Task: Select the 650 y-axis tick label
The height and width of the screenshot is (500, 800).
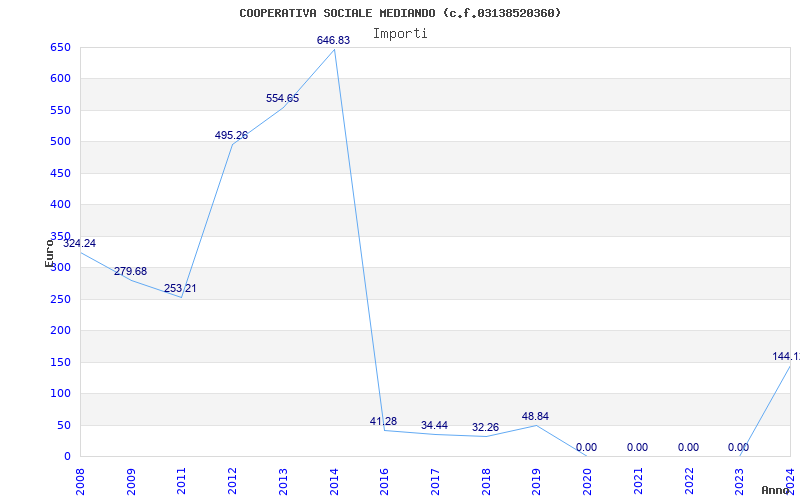Action: point(60,47)
